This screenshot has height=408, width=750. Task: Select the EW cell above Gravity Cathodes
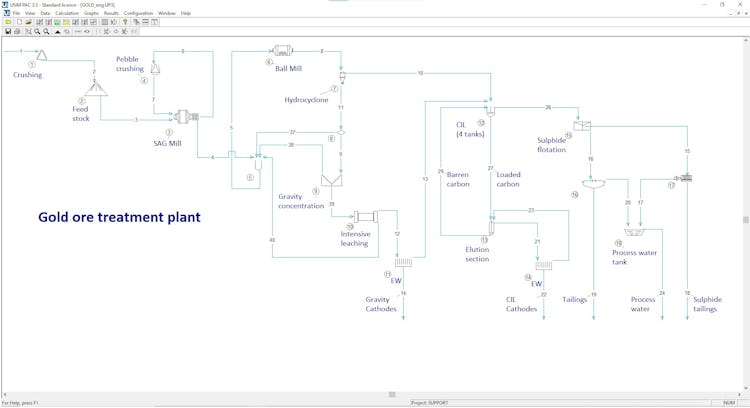[x=403, y=263]
